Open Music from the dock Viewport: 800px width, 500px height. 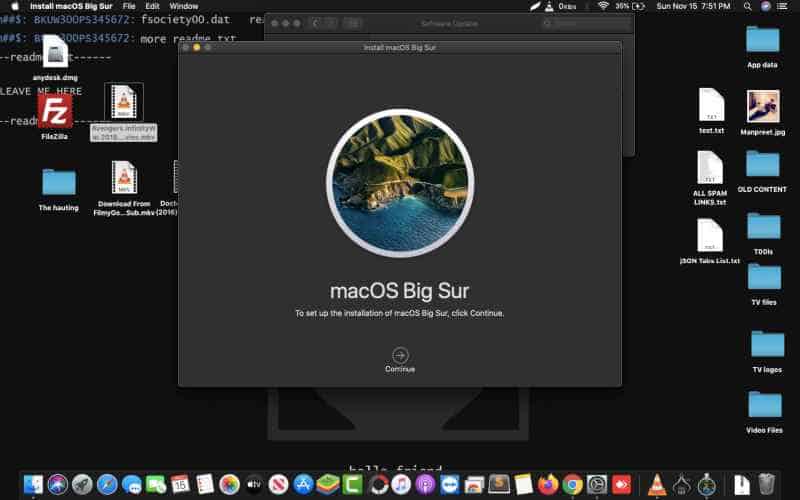pos(402,484)
